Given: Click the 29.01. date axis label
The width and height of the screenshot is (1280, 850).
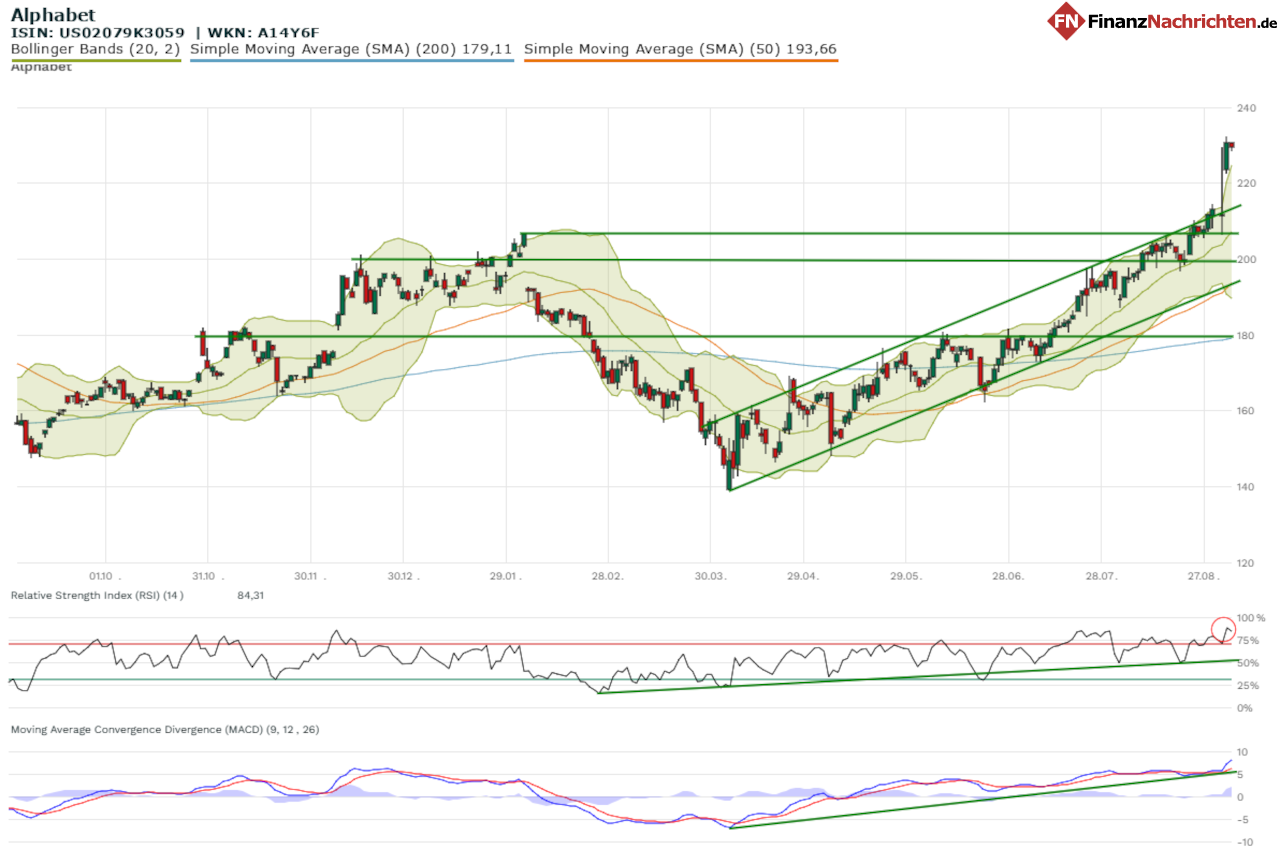Looking at the screenshot, I should (505, 576).
